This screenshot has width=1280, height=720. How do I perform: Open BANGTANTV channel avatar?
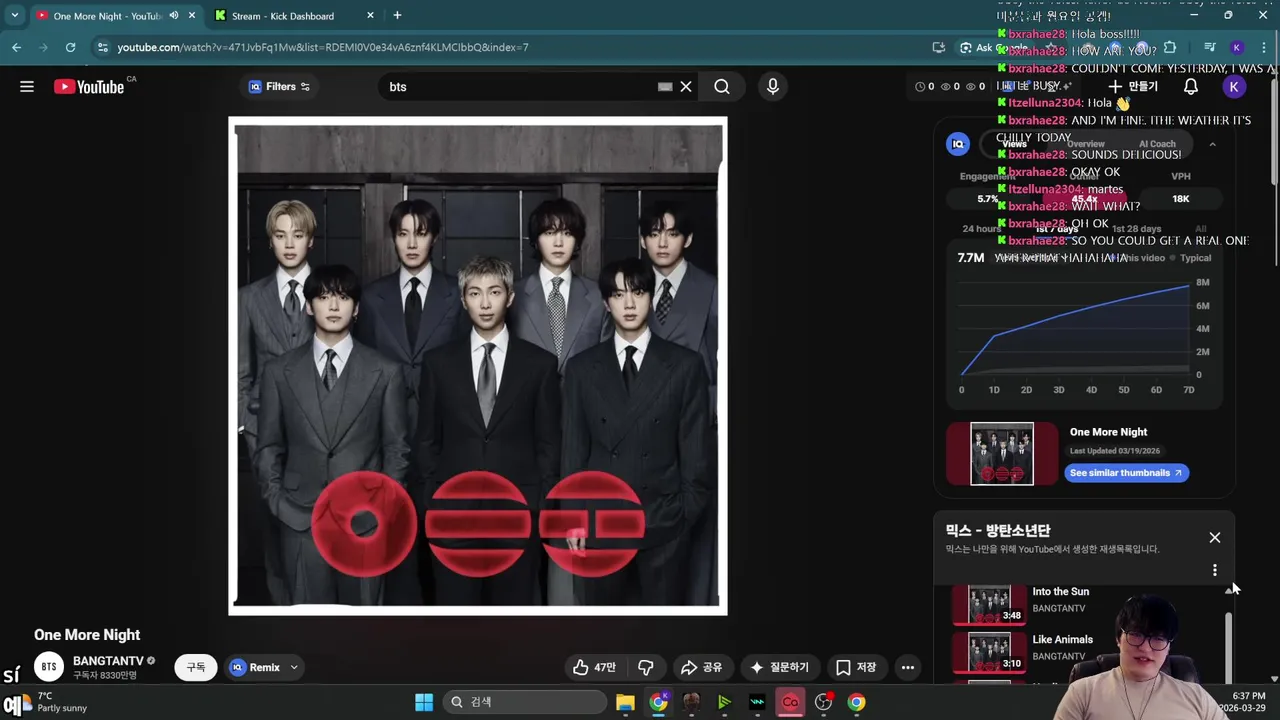49,667
